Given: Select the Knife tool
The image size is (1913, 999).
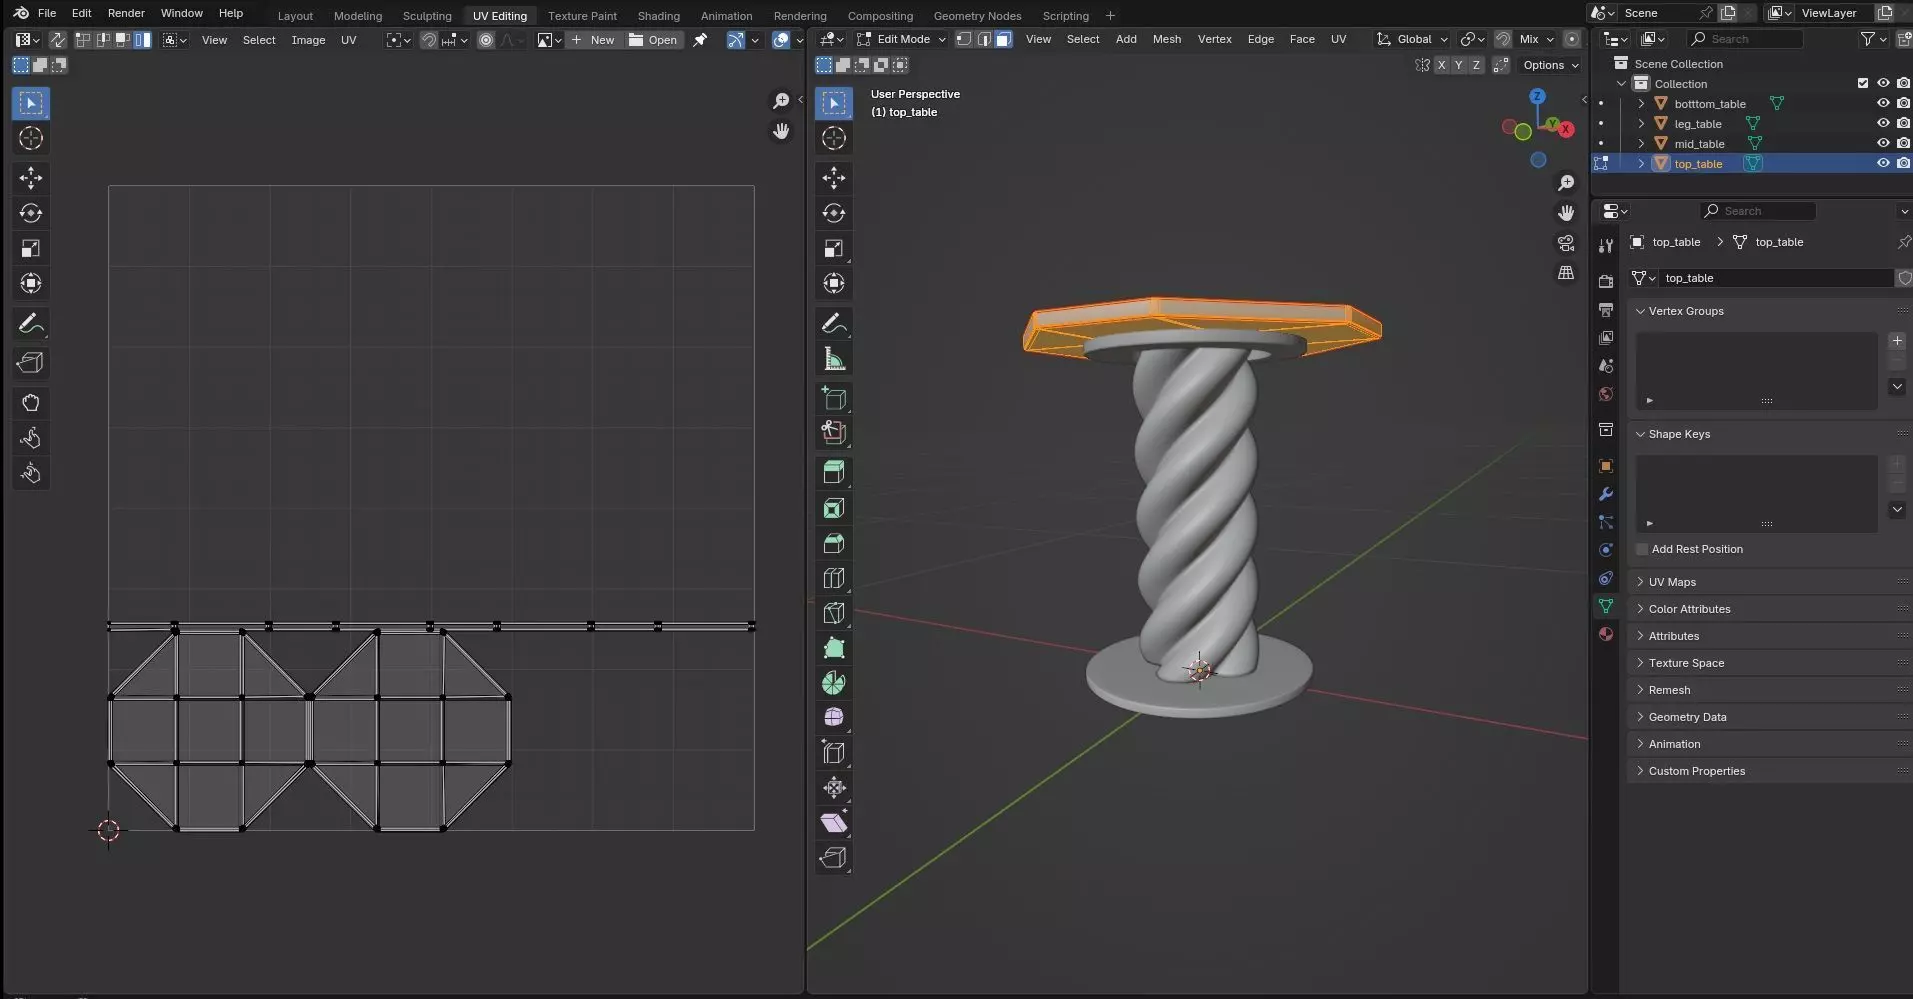Looking at the screenshot, I should tap(834, 613).
